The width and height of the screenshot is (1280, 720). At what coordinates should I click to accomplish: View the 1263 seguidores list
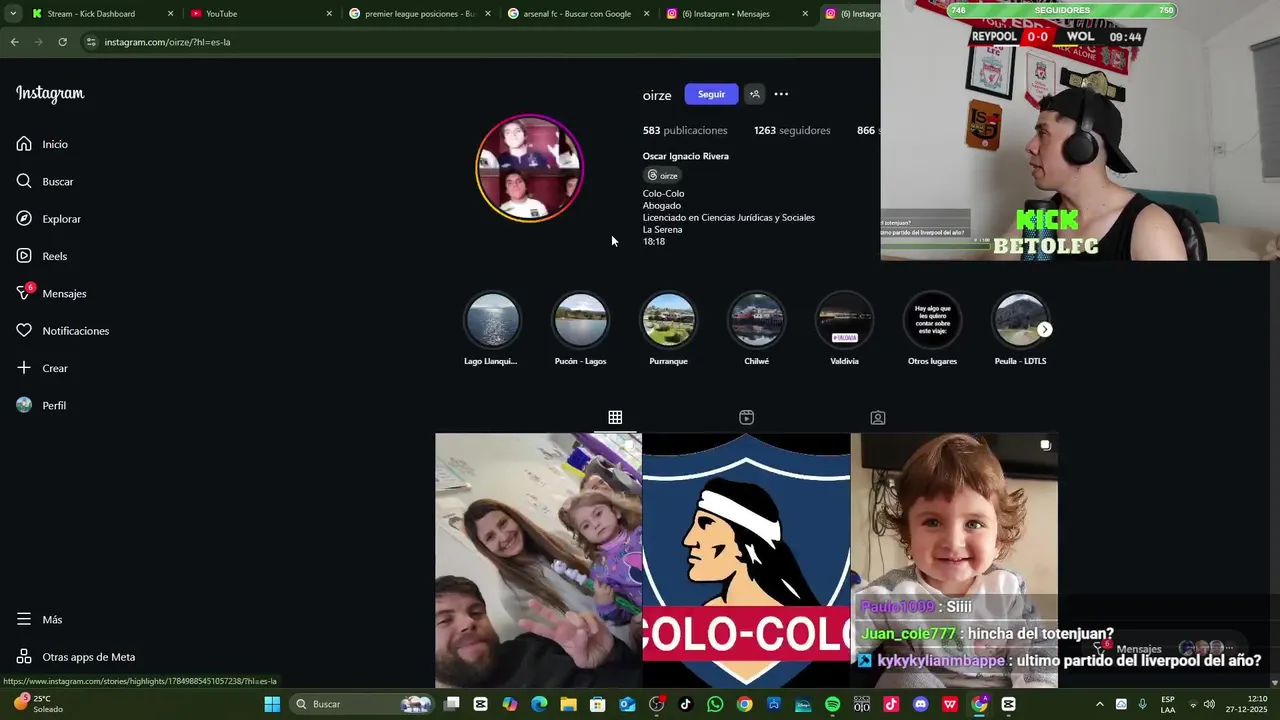tap(792, 130)
